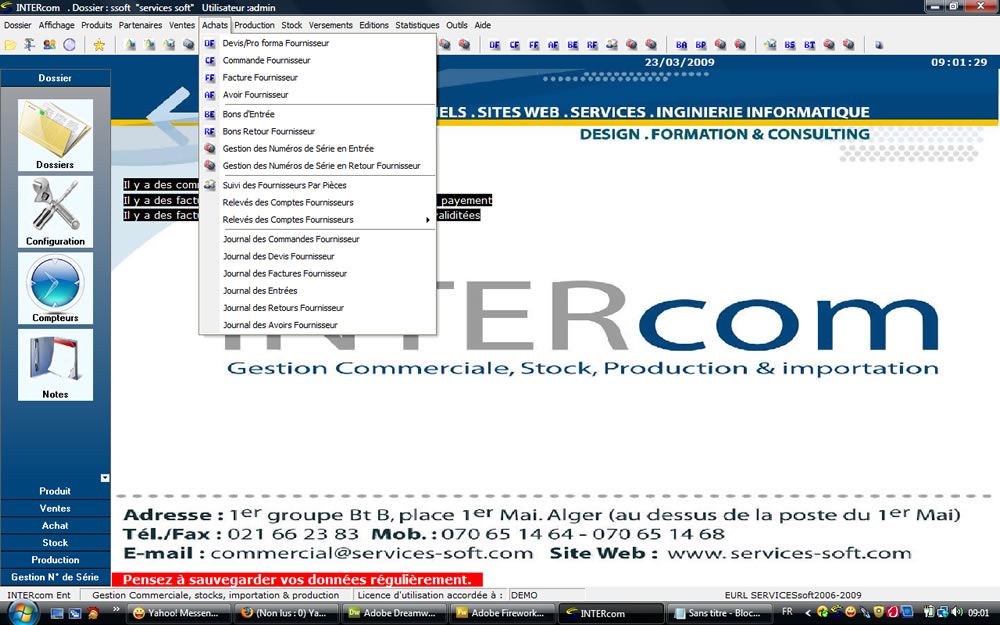
Task: Click the open folder toolbar icon
Action: pos(10,45)
